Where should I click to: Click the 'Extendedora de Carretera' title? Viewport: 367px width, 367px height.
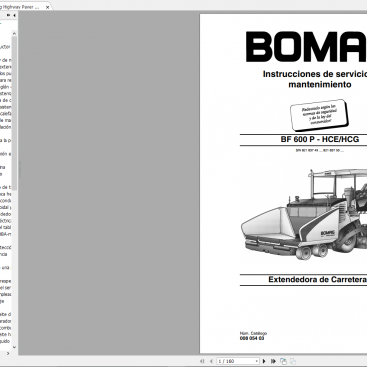pyautogui.click(x=318, y=280)
